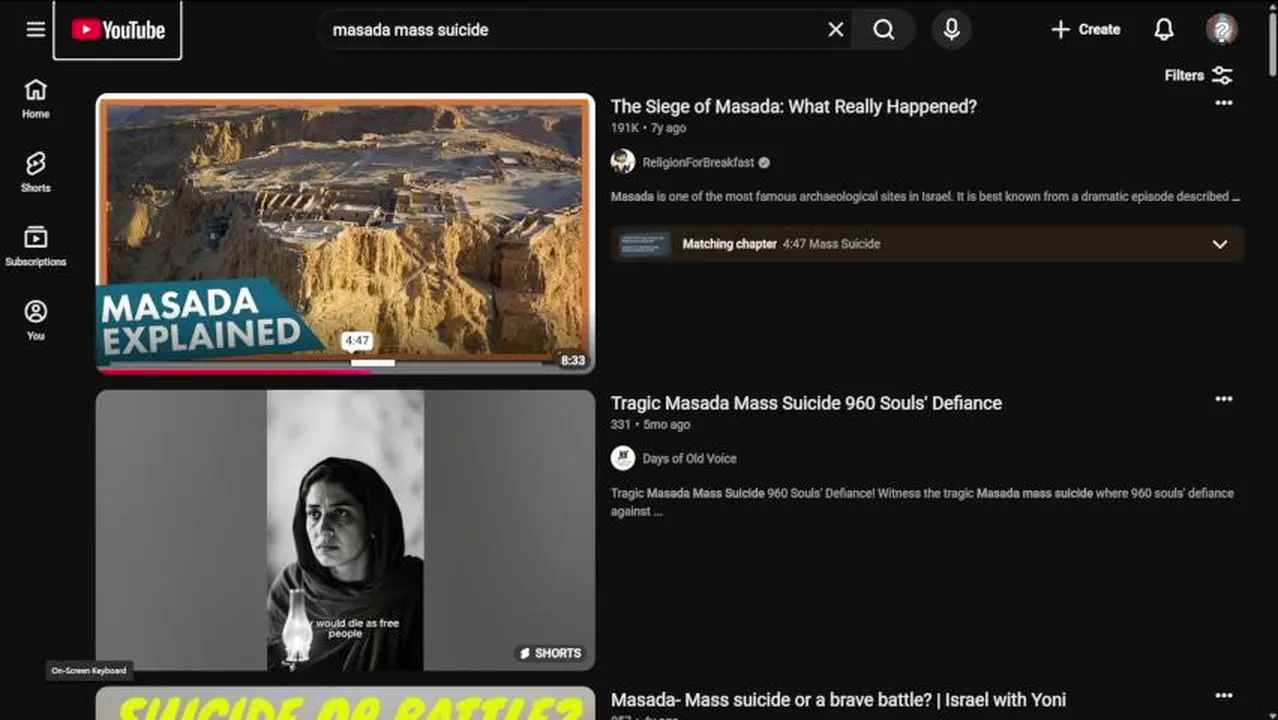Viewport: 1278px width, 720px height.
Task: Open the You section
Action: (x=36, y=321)
